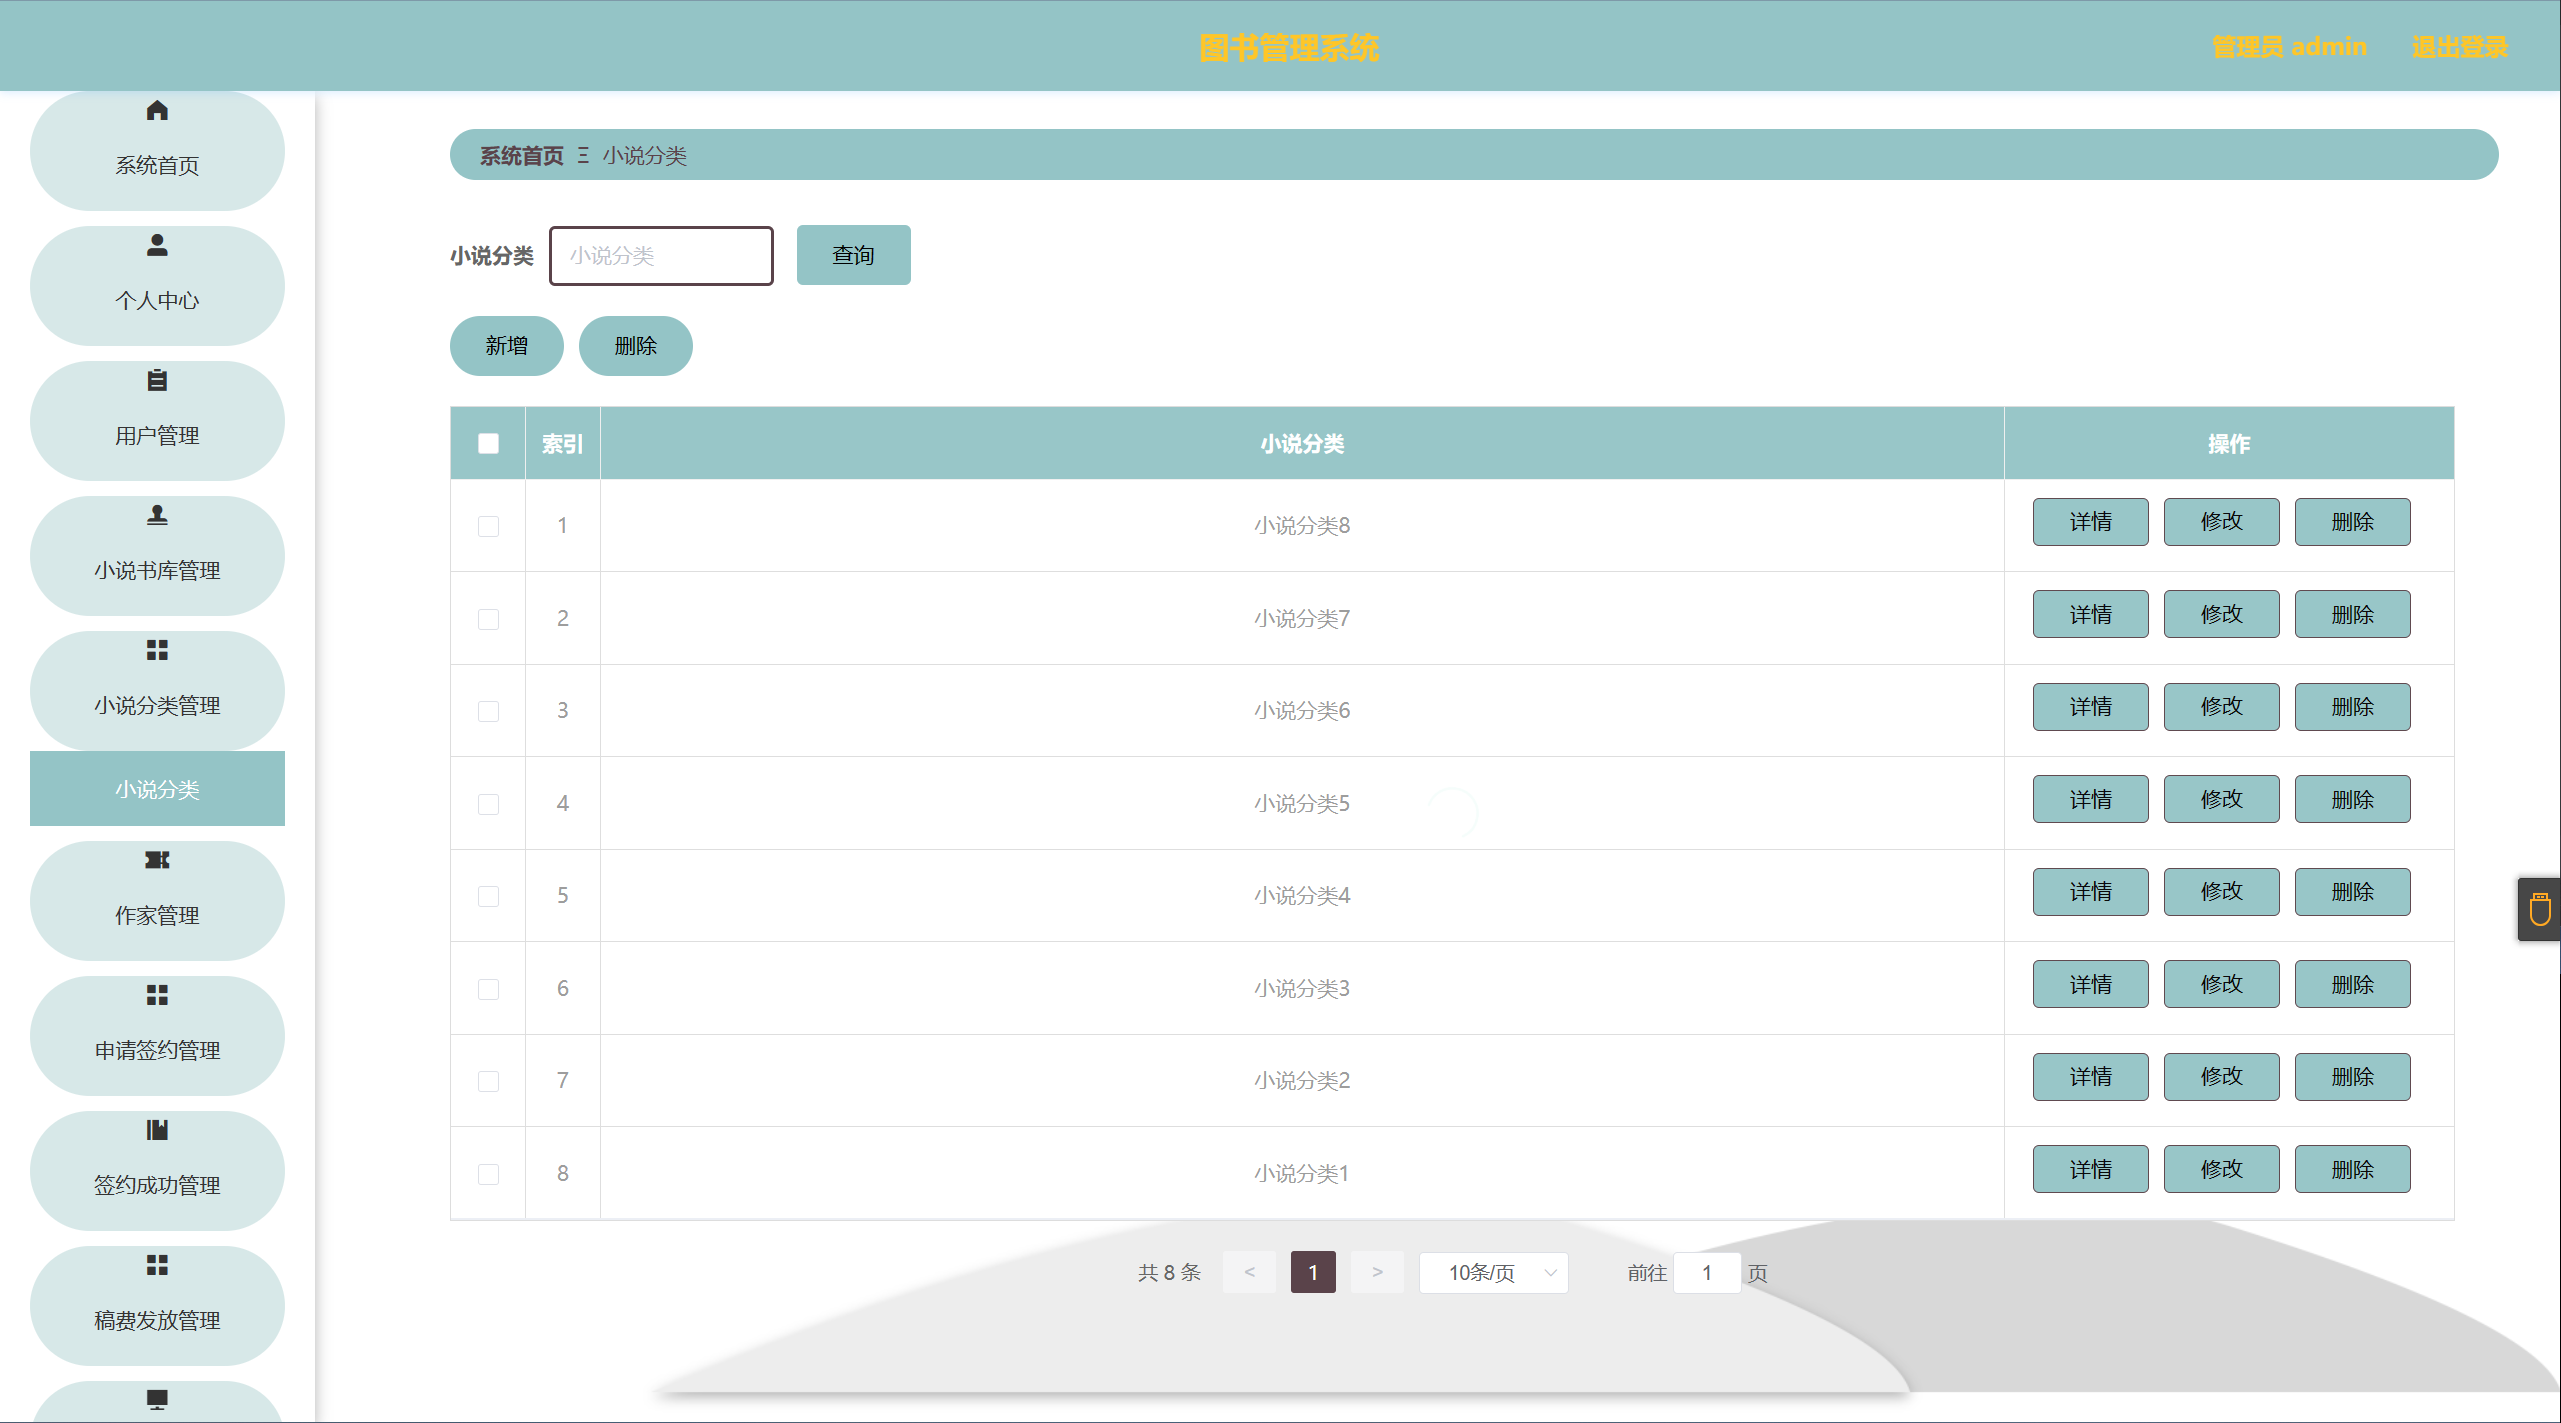Check the checkbox for row 小说分类7
2561x1423 pixels.
(488, 619)
